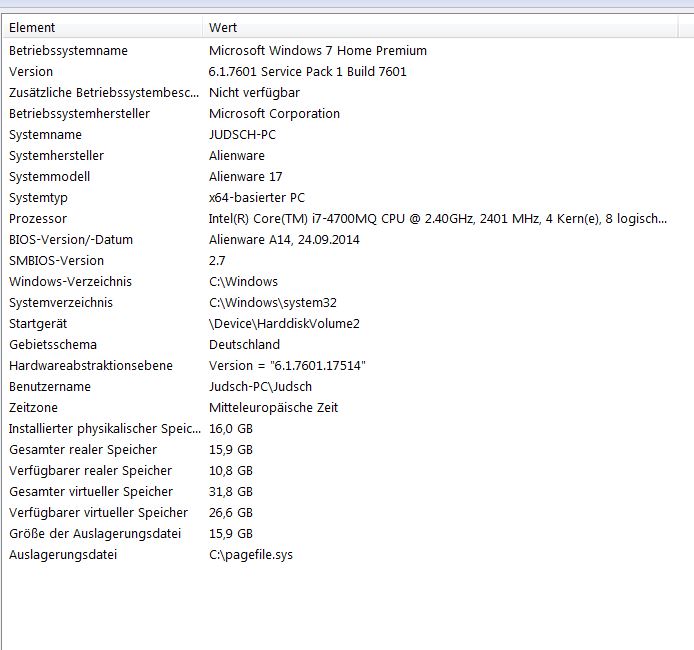Viewport: 694px width, 650px height.
Task: Select value C:\Windows
Action: (243, 281)
